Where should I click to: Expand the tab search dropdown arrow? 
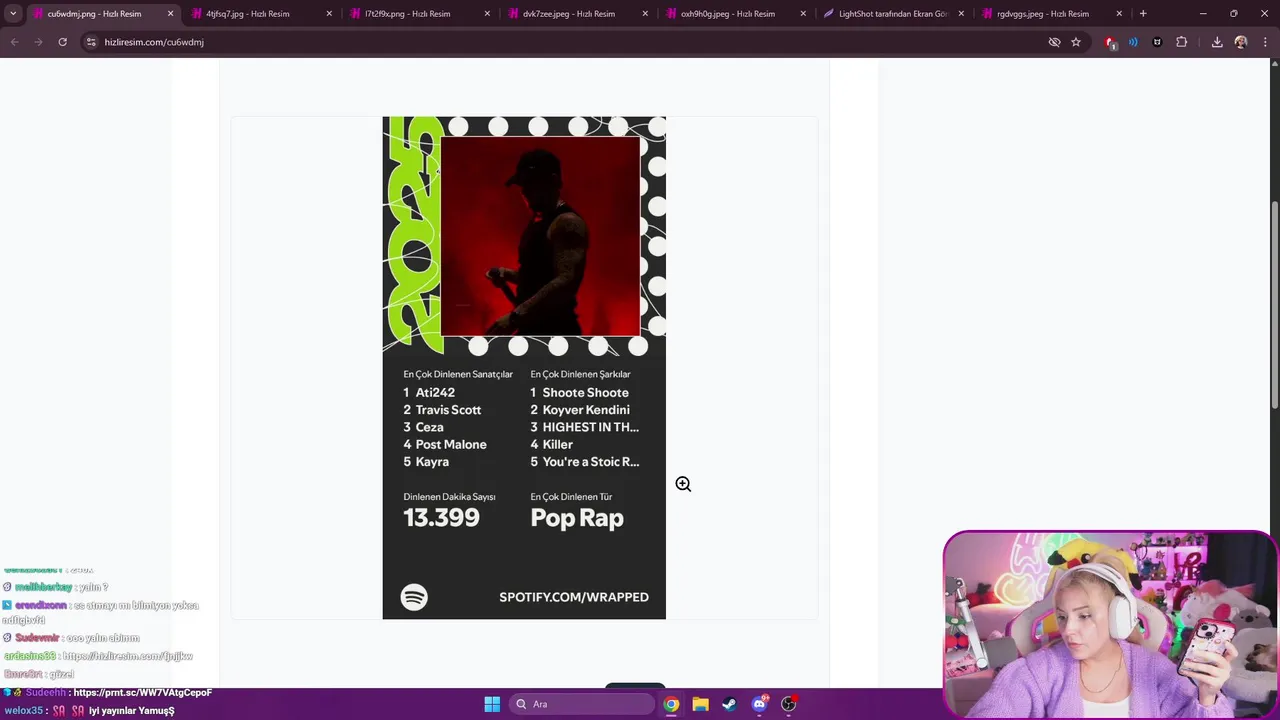click(x=13, y=14)
